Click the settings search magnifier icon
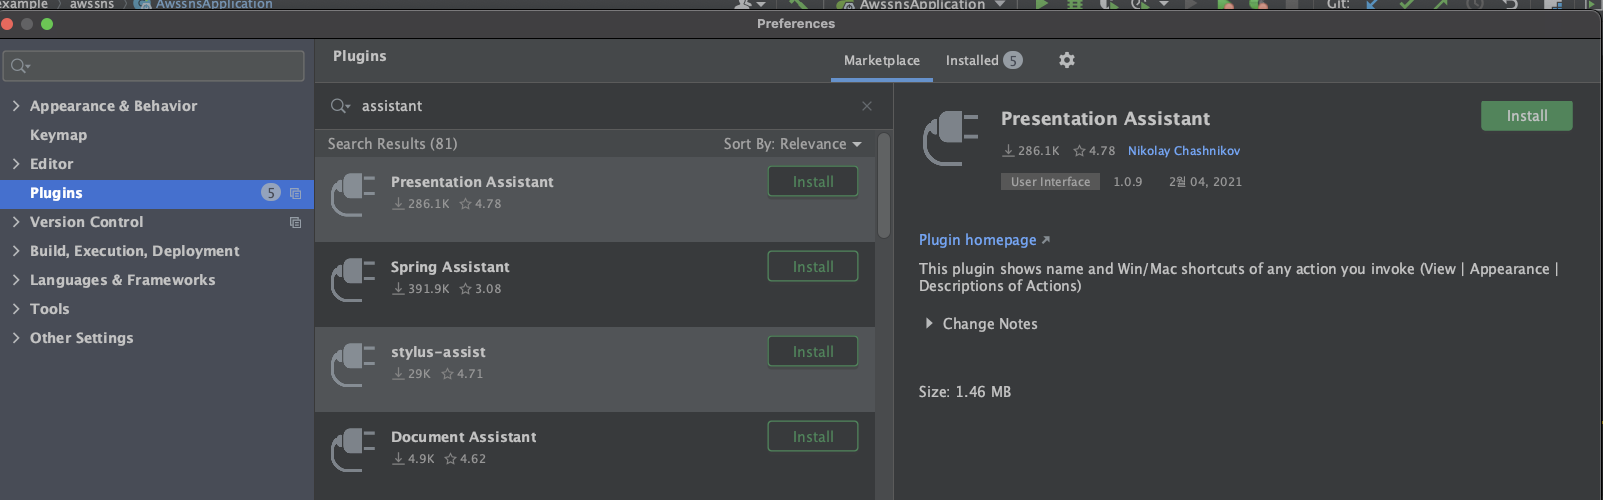Viewport: 1603px width, 500px height. 20,66
